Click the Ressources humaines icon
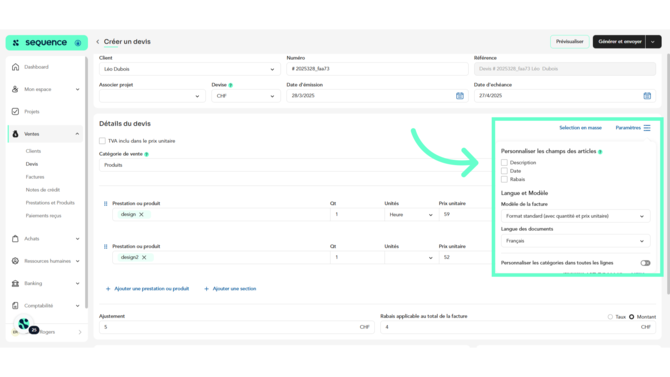 coord(15,261)
